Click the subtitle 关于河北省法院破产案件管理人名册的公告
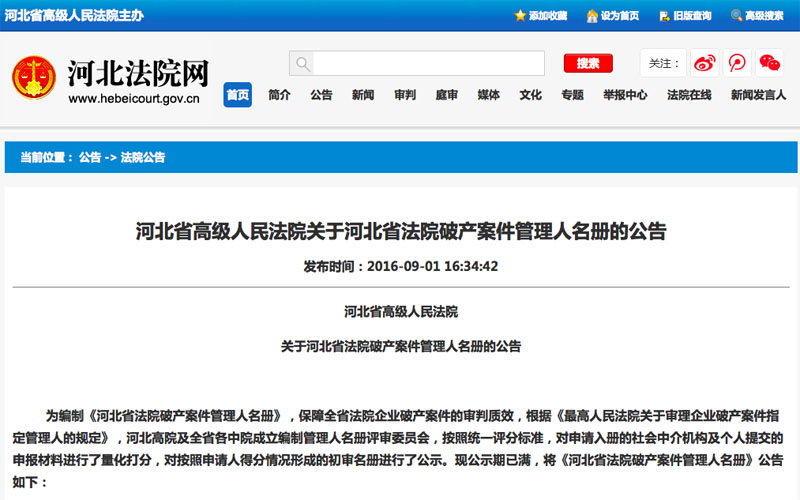The width and height of the screenshot is (800, 500). (x=401, y=346)
